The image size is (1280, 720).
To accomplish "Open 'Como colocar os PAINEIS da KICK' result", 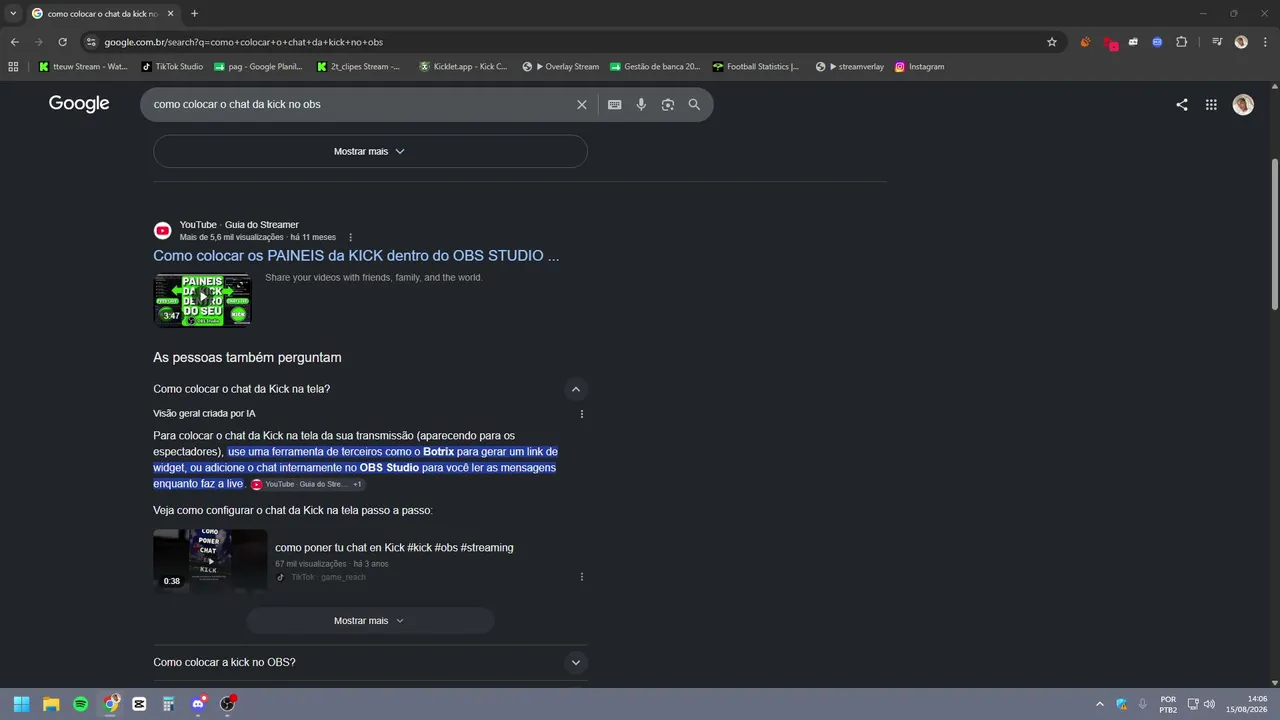I will pos(356,256).
